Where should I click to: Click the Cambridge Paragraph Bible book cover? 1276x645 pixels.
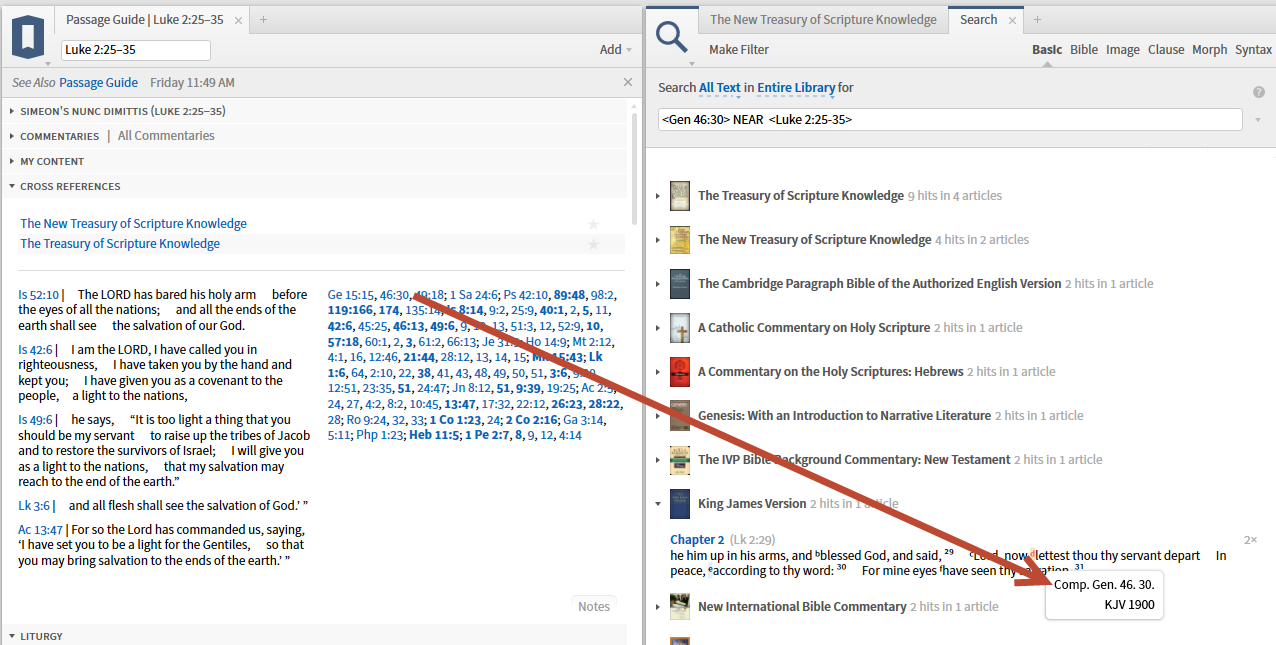680,283
